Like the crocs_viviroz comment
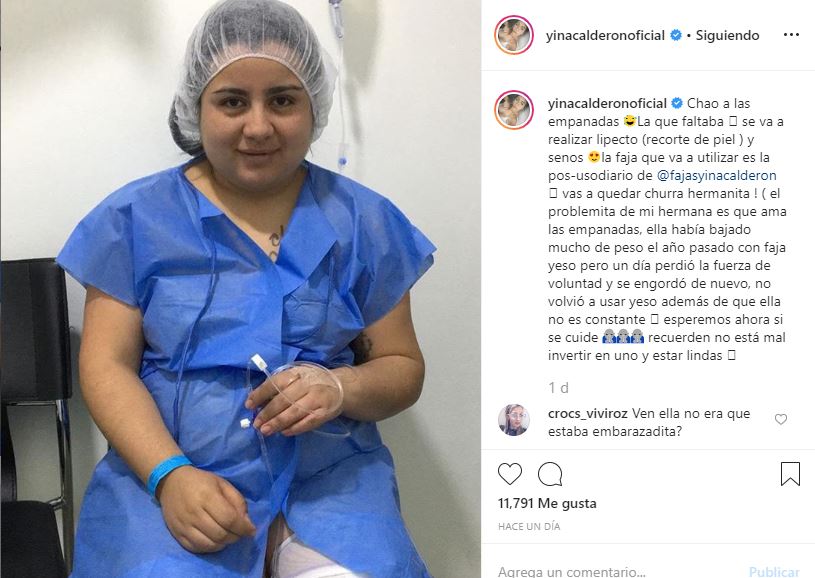 pos(781,419)
